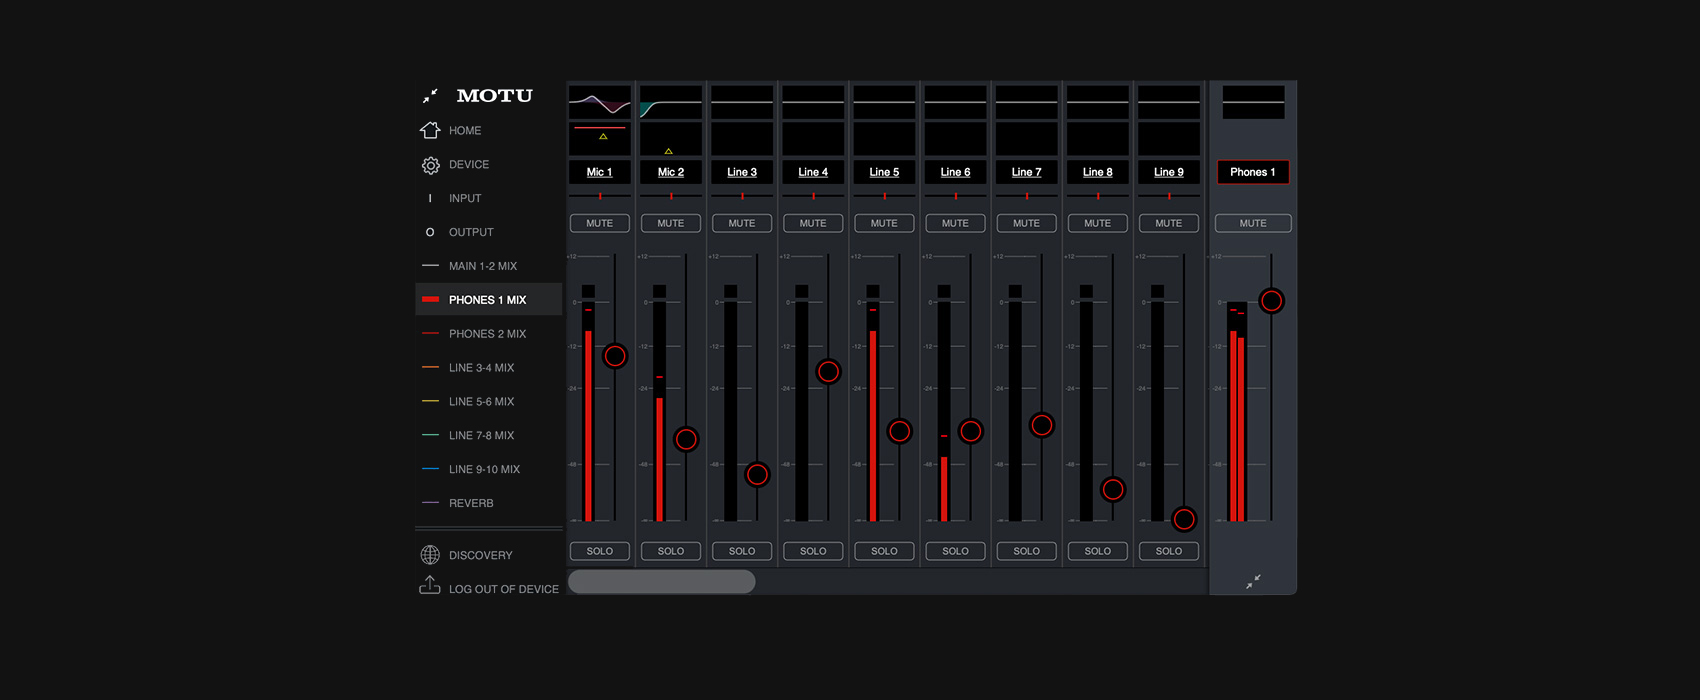Mute the Mic 1 channel
Screen dimensions: 1700x700
(x=600, y=223)
